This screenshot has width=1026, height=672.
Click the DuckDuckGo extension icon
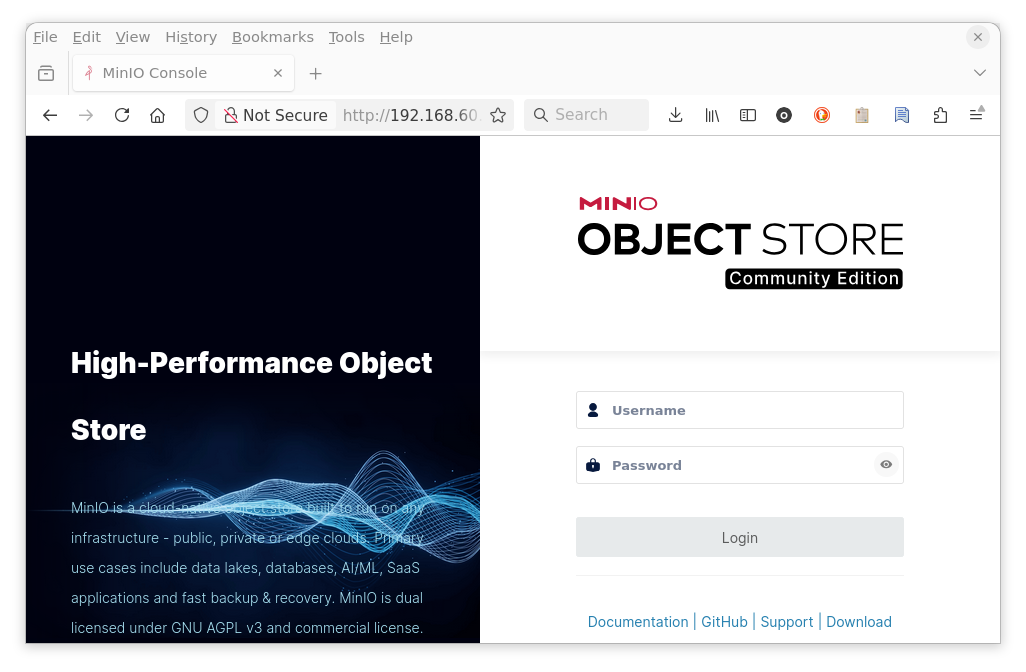pos(822,115)
